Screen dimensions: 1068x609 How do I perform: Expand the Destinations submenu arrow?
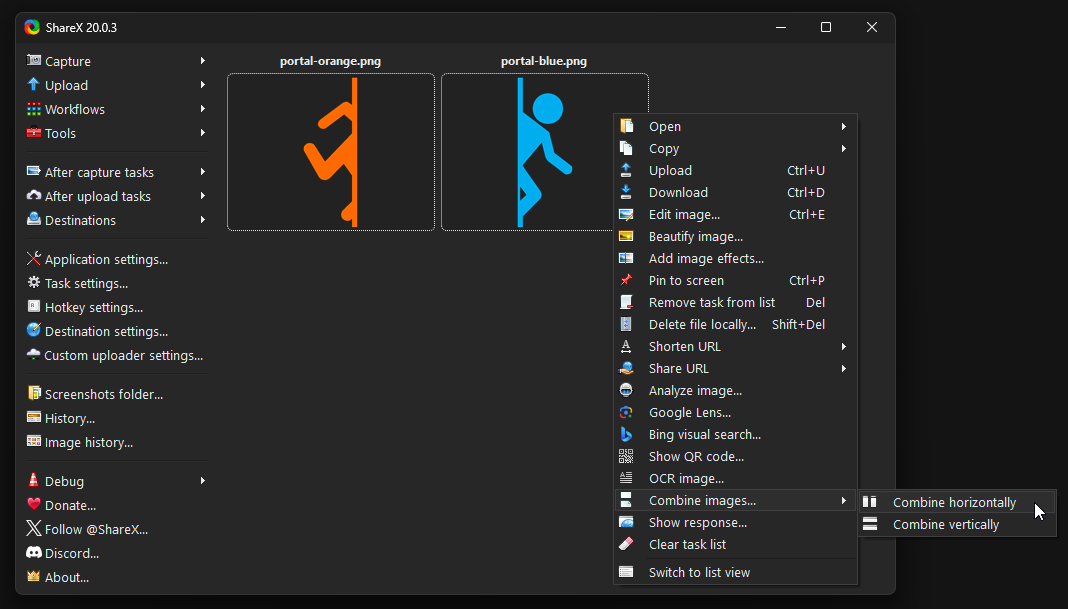click(203, 219)
